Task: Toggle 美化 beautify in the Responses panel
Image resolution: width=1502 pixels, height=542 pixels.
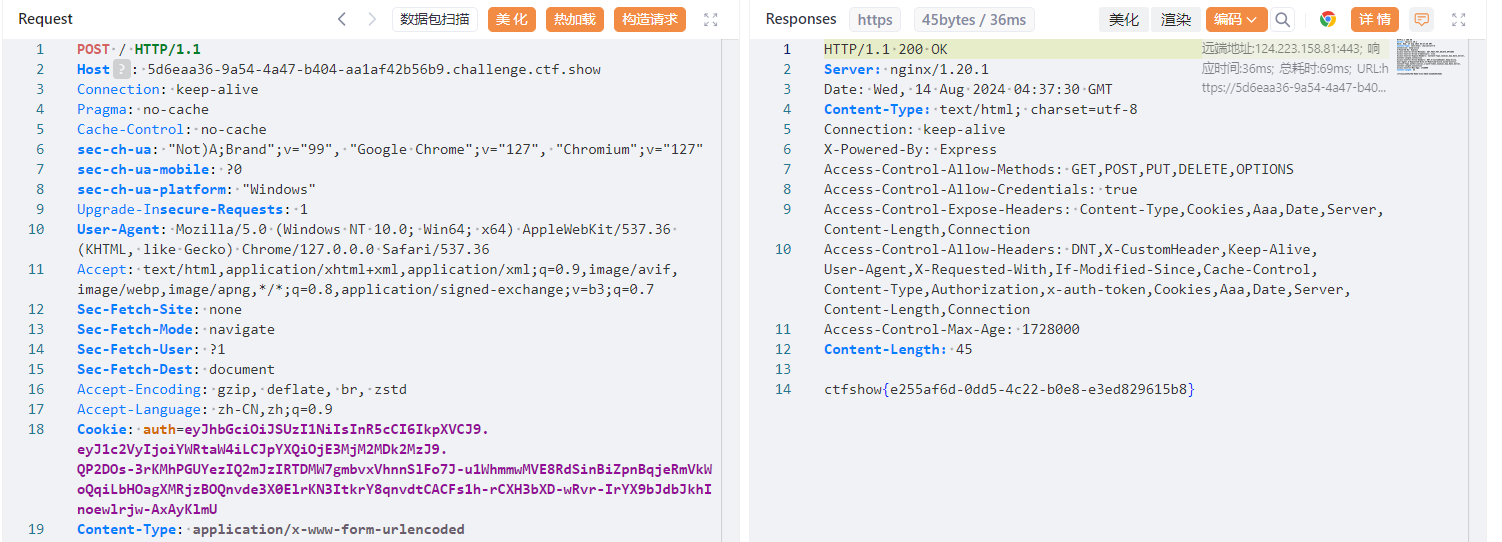Action: (x=1124, y=19)
